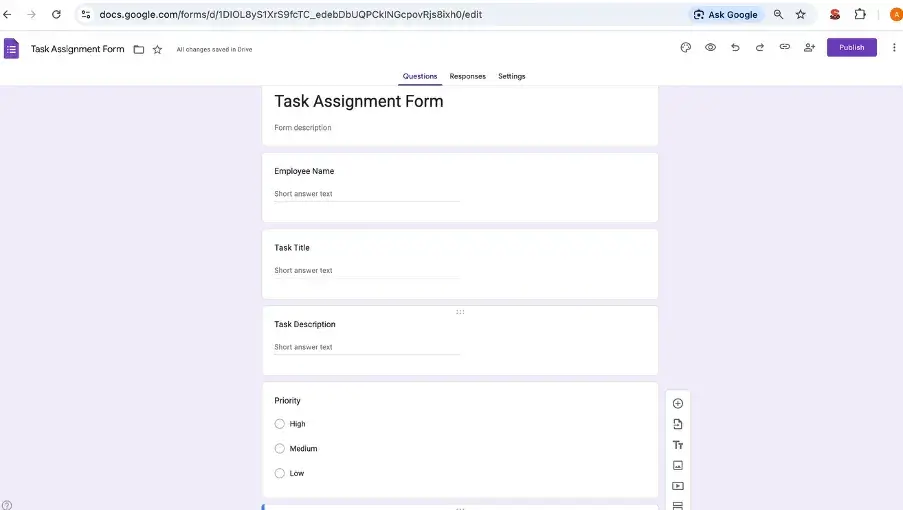Screen dimensions: 904x510
Task: Undo the last change
Action: coord(735,47)
